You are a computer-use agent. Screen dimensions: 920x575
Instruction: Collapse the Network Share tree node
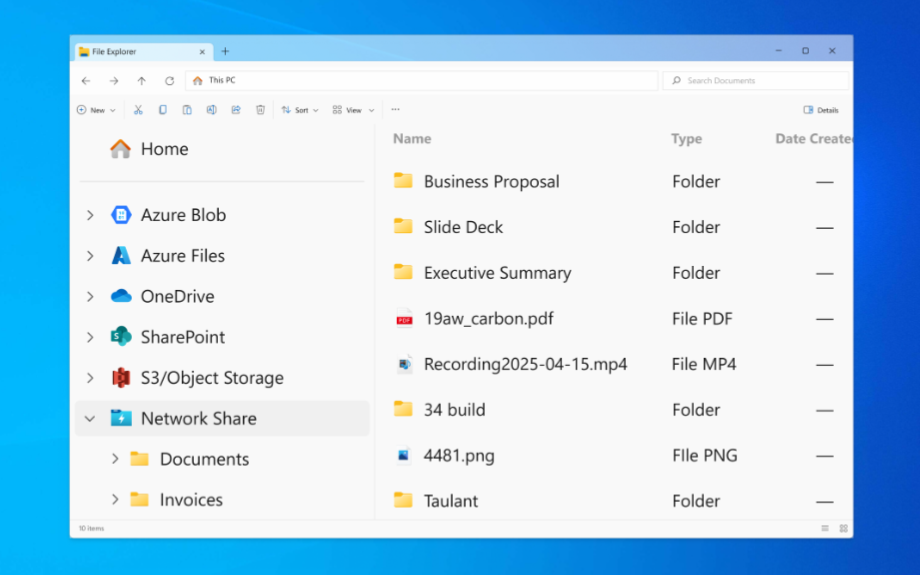90,419
